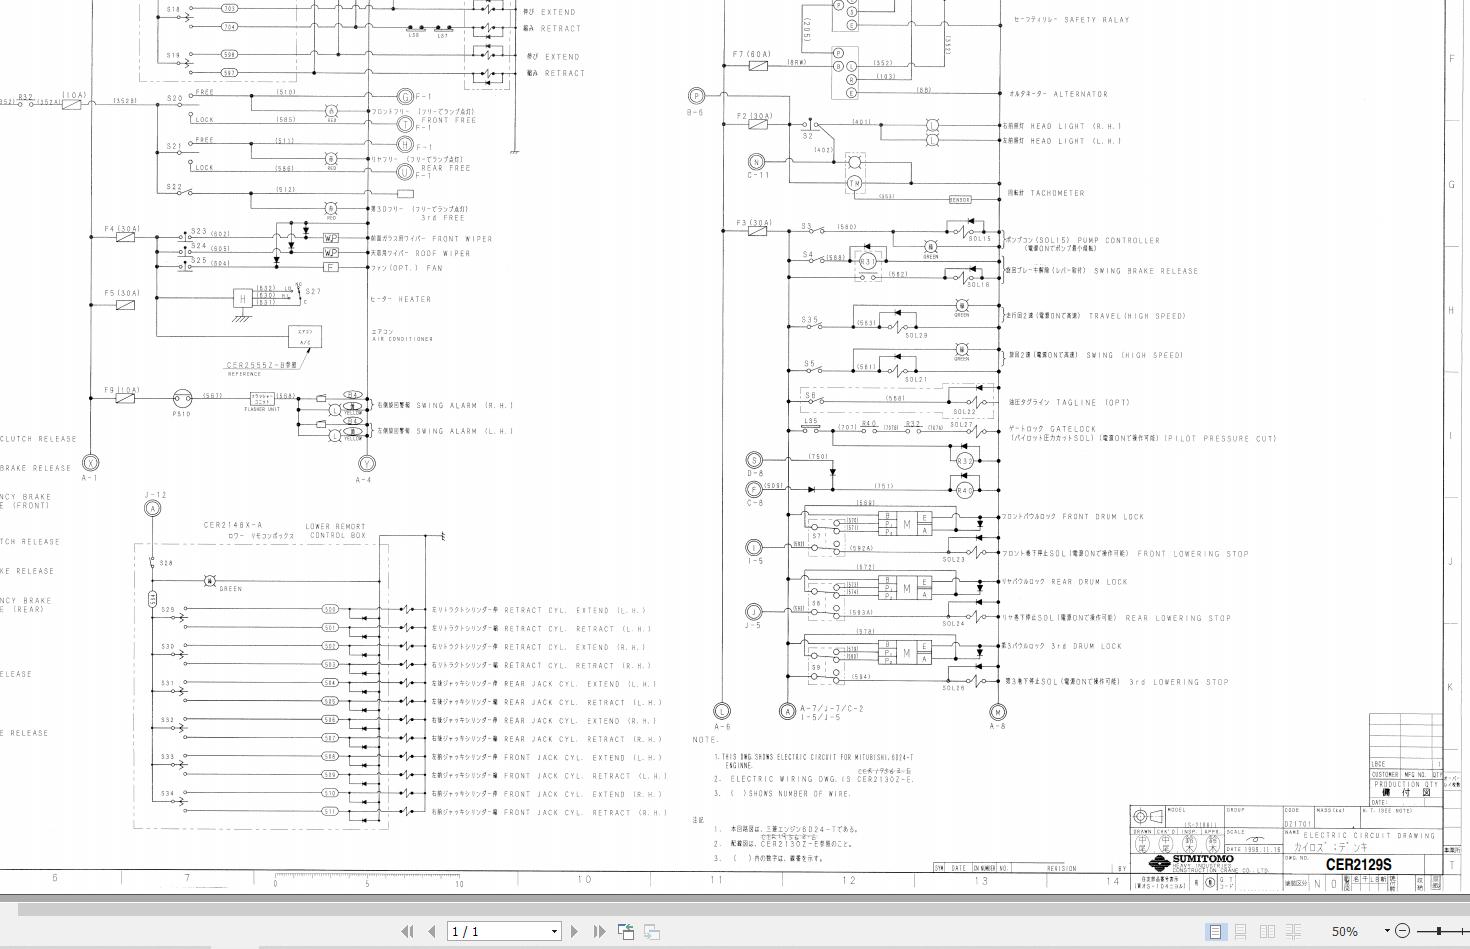Screen dimensions: 1470x949
Task: Click the LOWER REMORT CONTROL BOX label
Action: click(x=335, y=531)
